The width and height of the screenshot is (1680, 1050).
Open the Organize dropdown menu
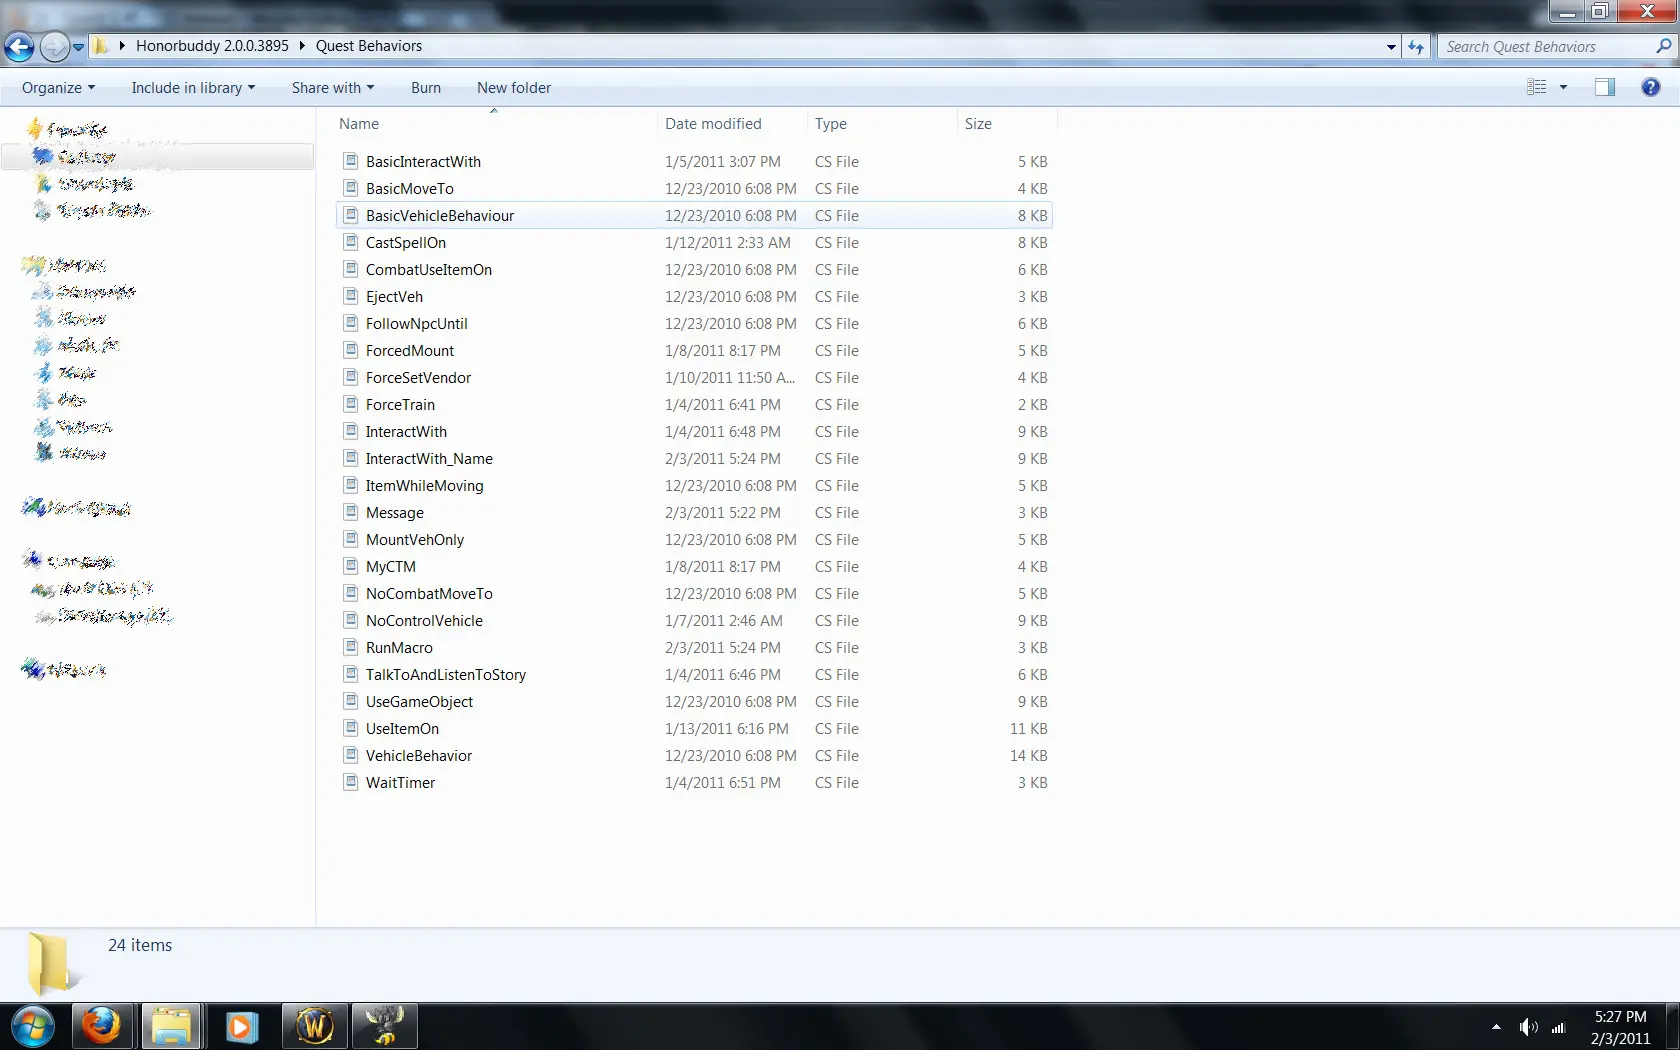(x=58, y=88)
